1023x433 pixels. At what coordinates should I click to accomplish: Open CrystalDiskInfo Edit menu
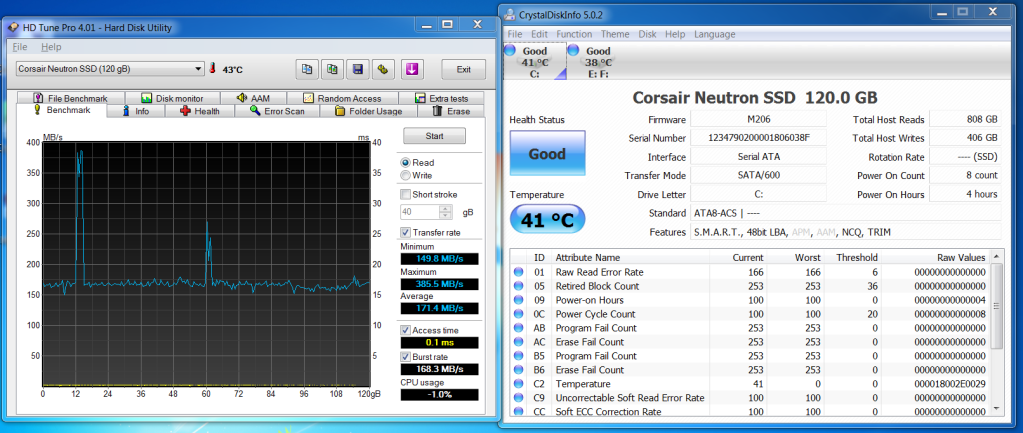tap(540, 34)
